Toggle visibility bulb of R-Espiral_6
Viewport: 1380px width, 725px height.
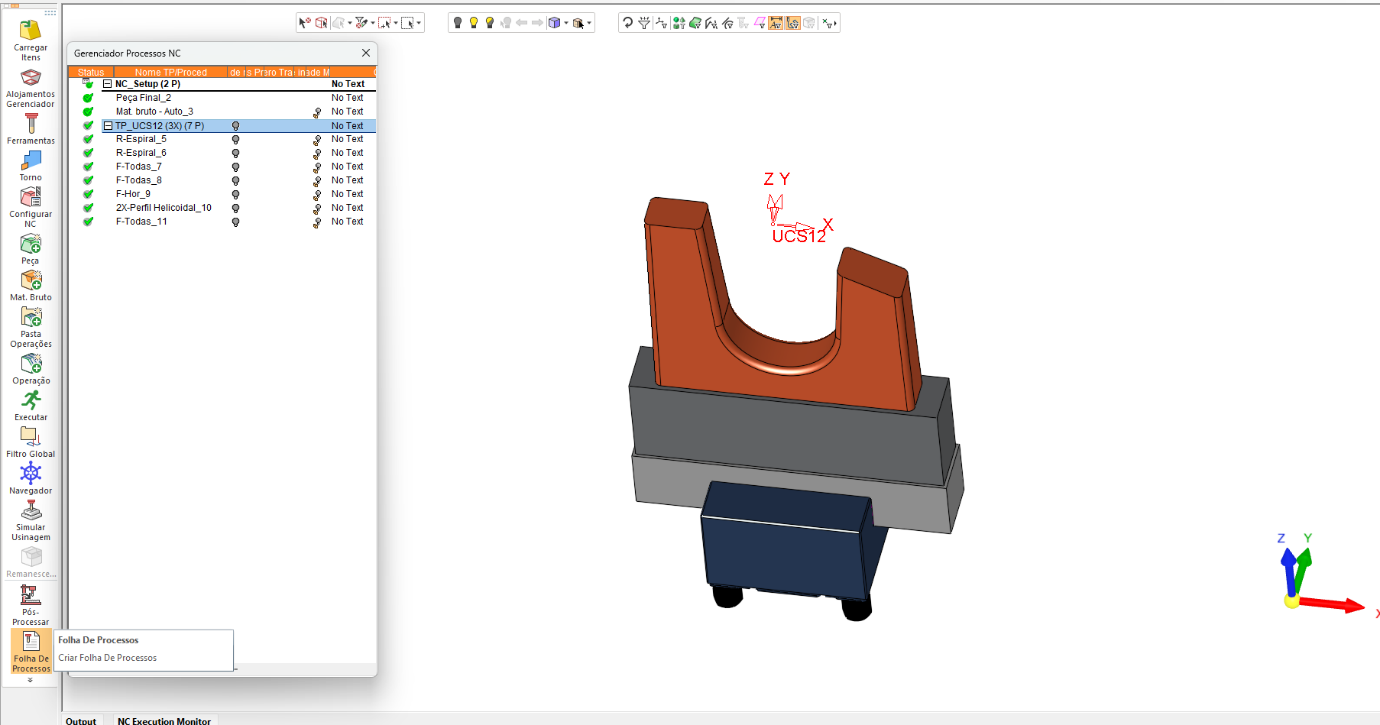click(235, 153)
